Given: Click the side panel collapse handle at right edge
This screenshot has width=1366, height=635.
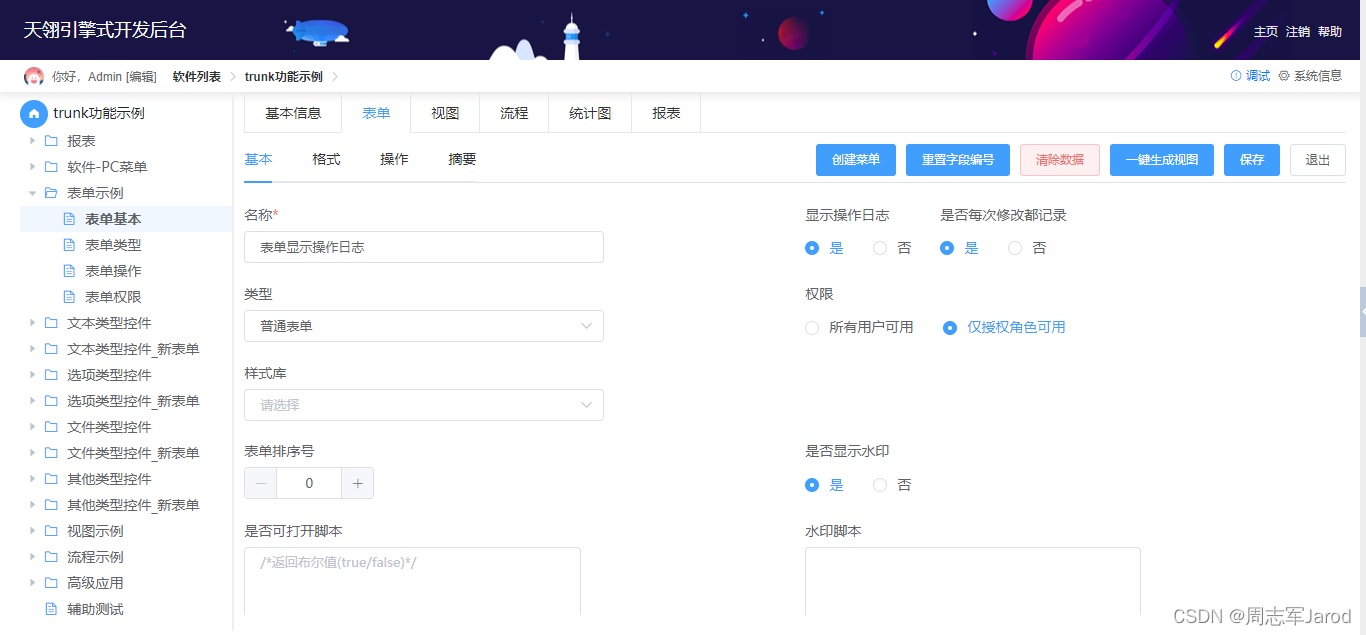Looking at the screenshot, I should point(1362,314).
